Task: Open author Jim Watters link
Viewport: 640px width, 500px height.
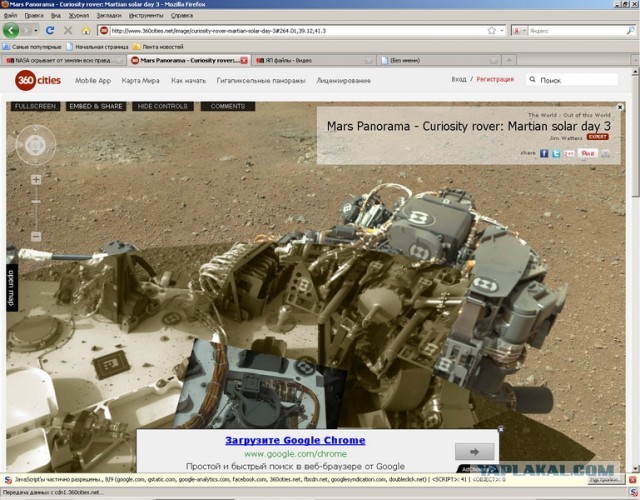Action: (x=565, y=138)
